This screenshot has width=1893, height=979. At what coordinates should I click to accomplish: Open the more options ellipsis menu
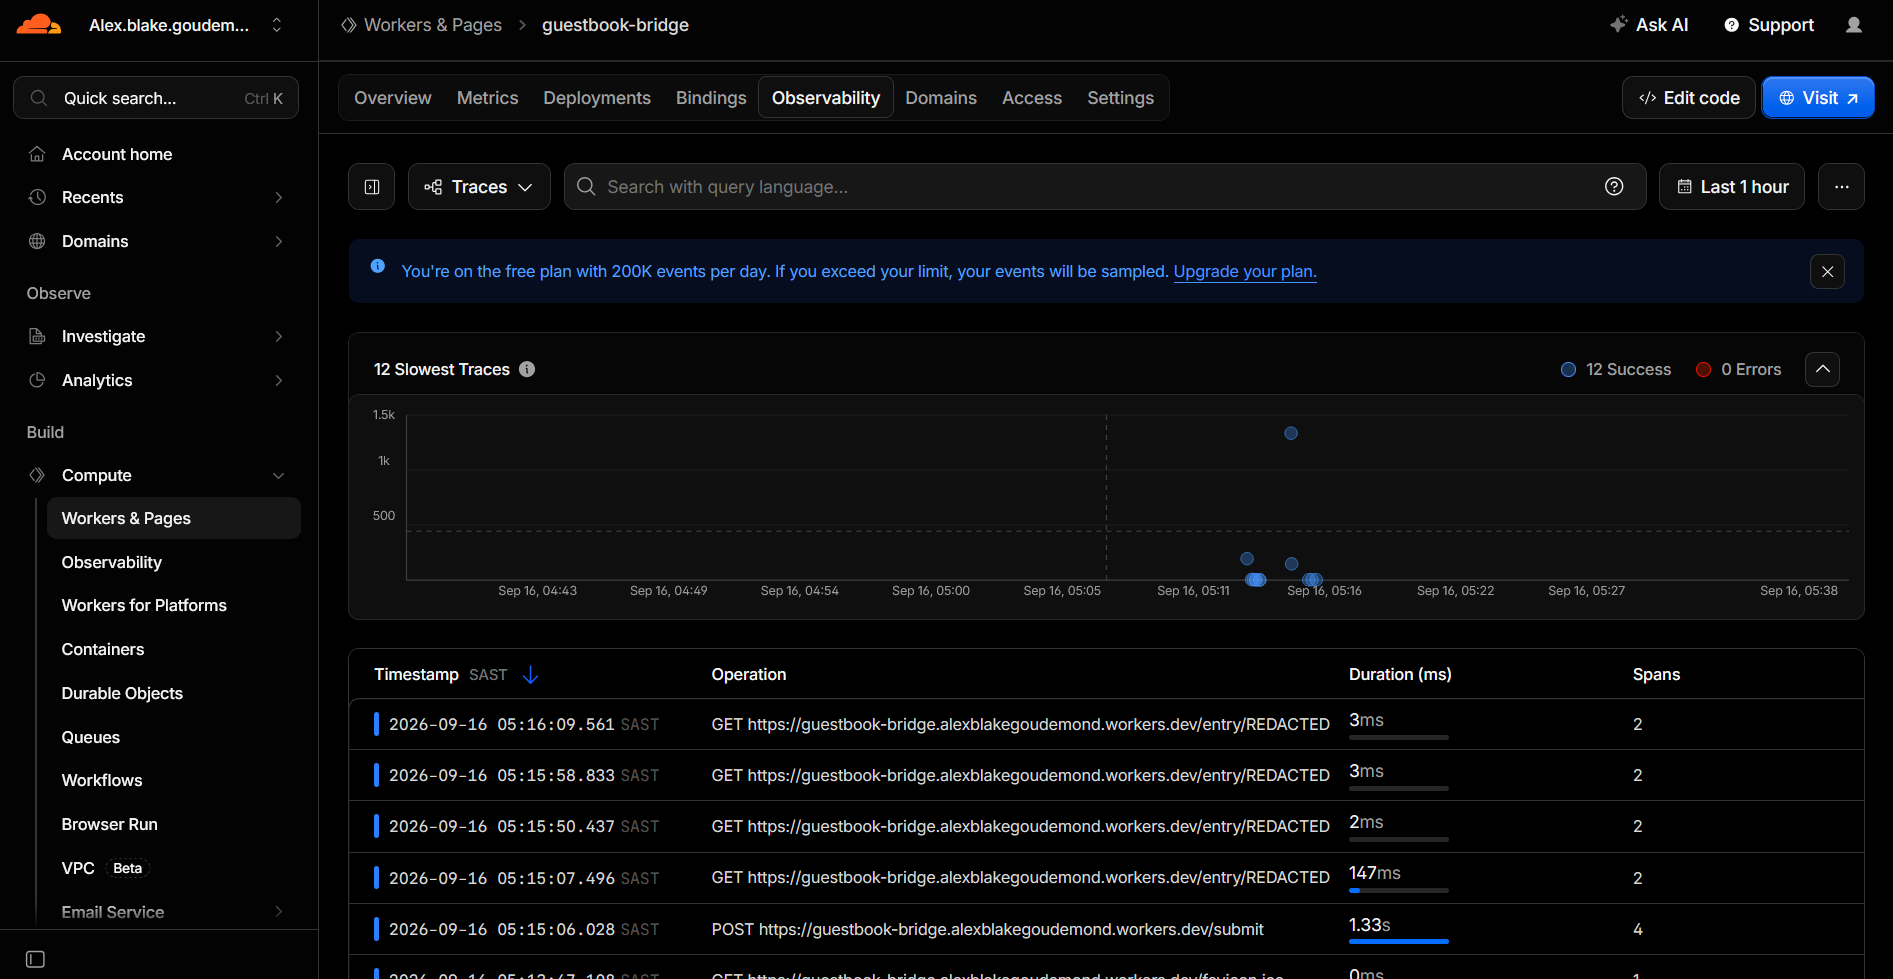pos(1842,187)
